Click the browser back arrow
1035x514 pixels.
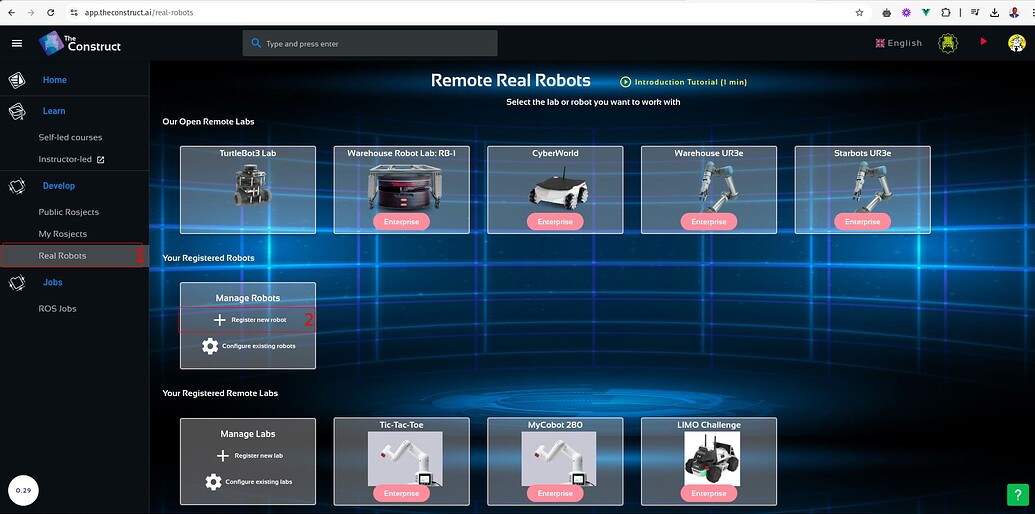pyautogui.click(x=11, y=13)
